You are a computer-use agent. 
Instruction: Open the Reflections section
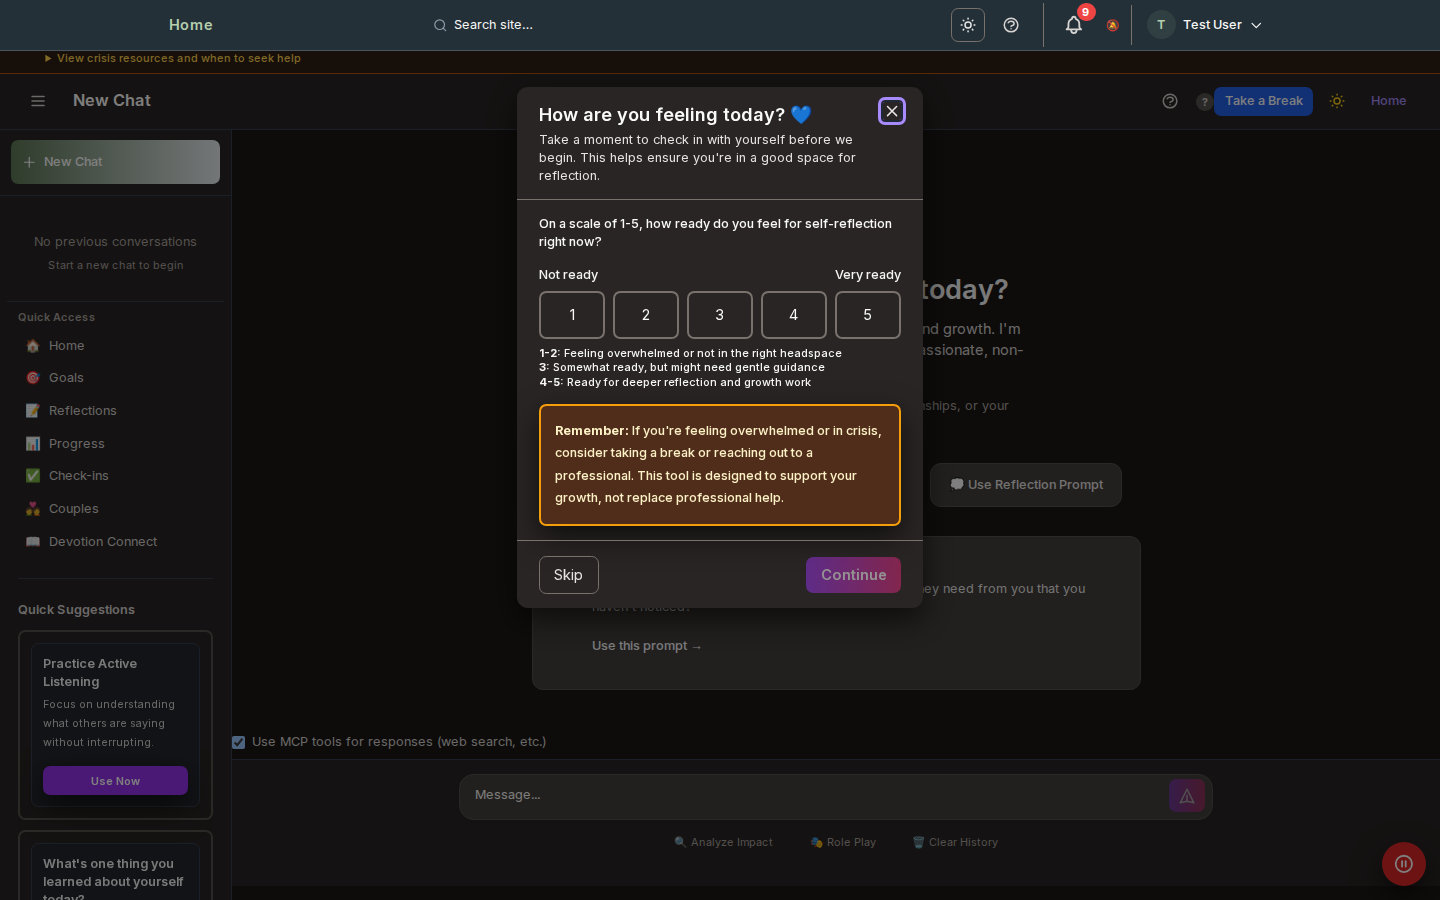82,411
